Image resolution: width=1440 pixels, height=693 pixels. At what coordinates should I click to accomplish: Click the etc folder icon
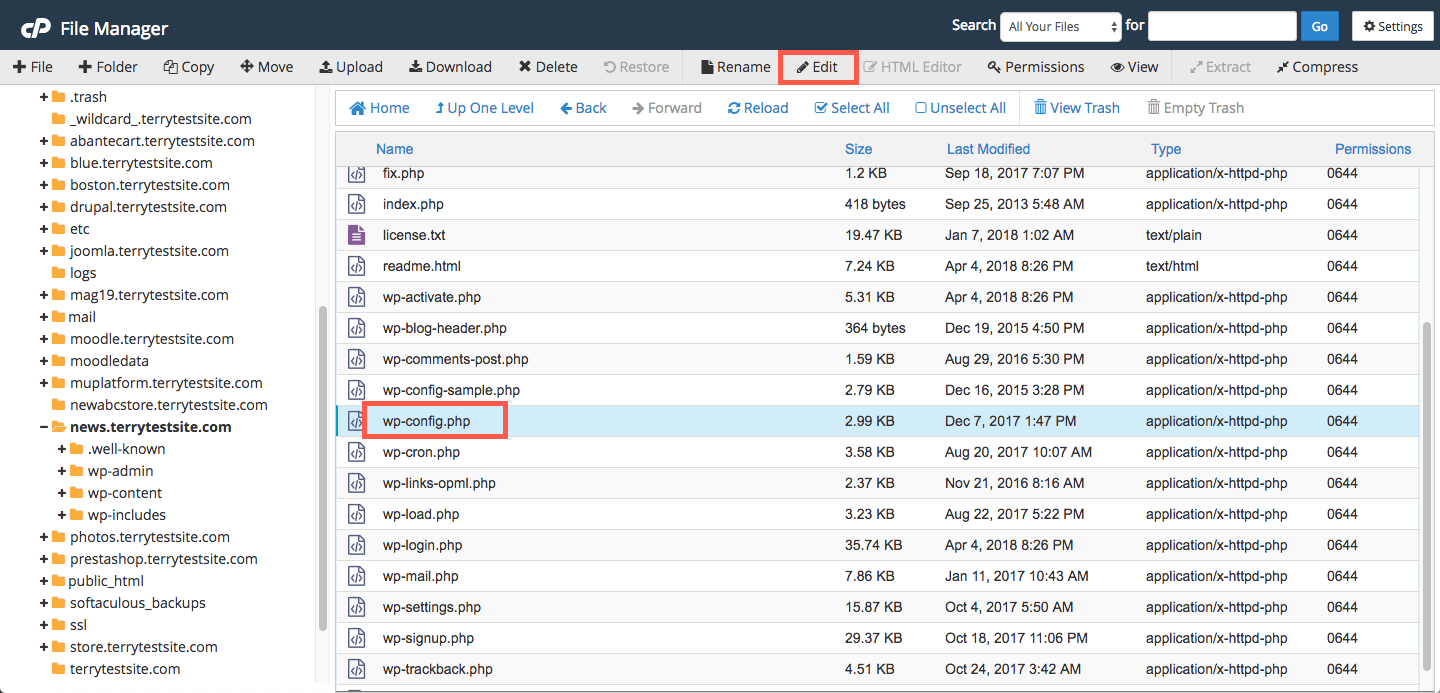coord(59,229)
